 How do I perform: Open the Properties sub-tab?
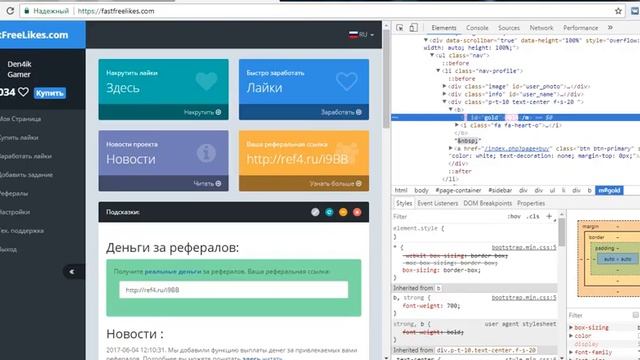[531, 203]
